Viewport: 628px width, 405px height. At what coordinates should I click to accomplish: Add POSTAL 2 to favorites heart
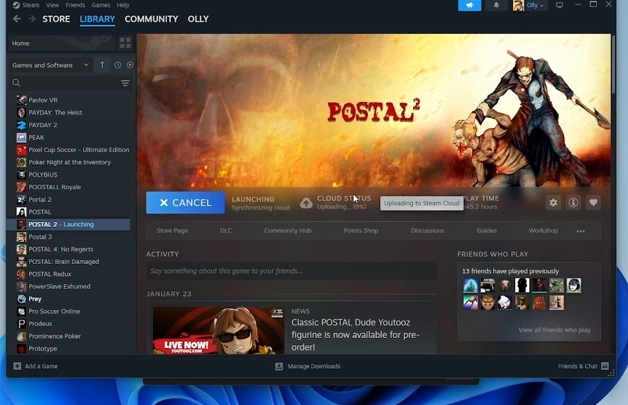(x=593, y=203)
